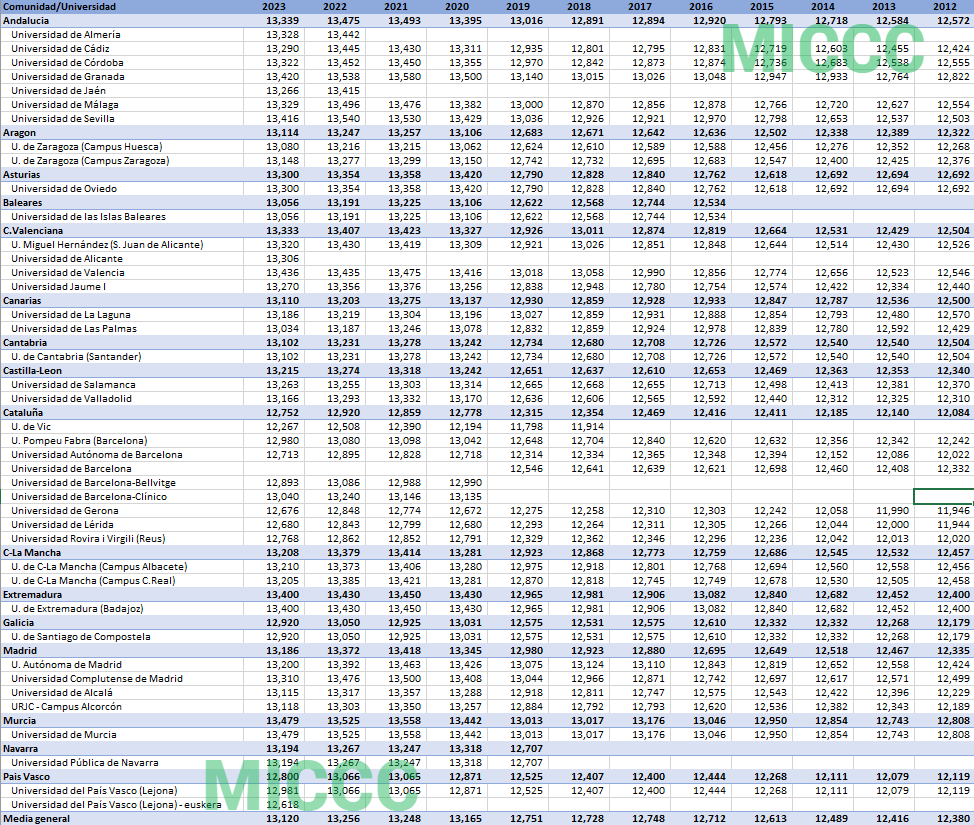This screenshot has width=974, height=825.
Task: Click U. Pompeu Fabra (Barcelona) row label
Action: 79,440
